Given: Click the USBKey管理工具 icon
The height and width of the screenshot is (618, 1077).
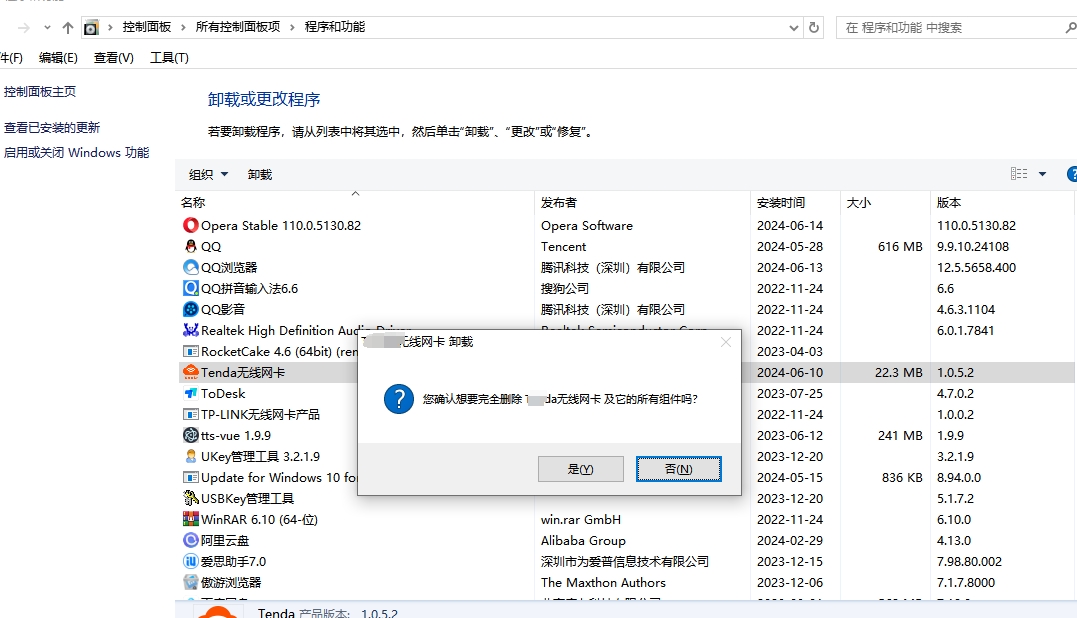Looking at the screenshot, I should [x=190, y=498].
